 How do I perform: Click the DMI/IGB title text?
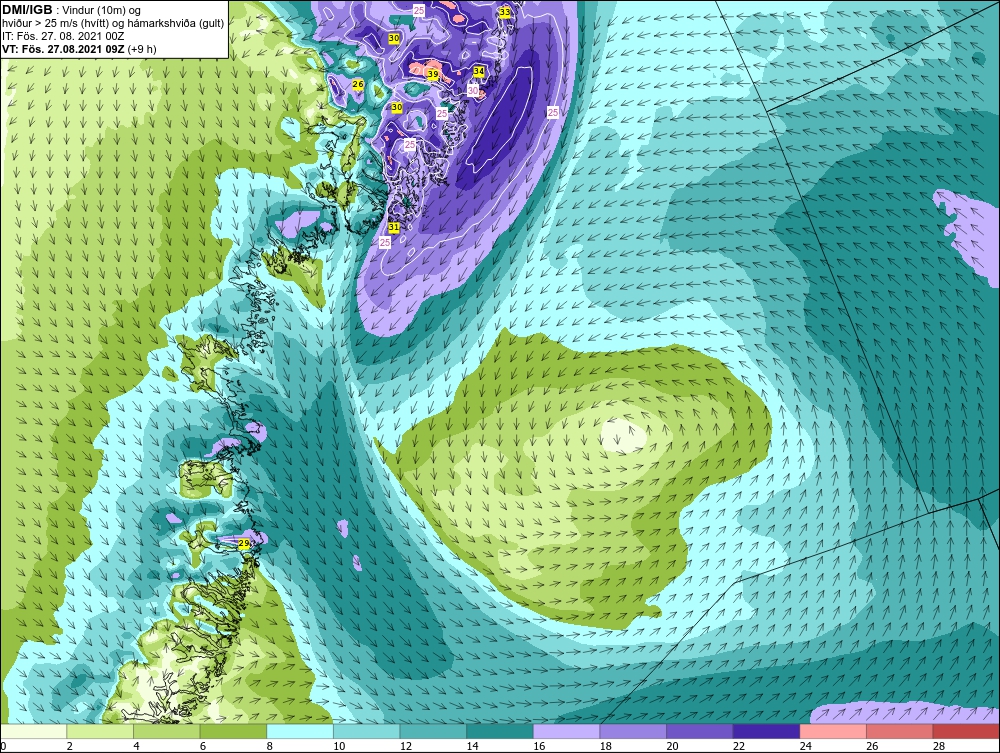pos(27,10)
